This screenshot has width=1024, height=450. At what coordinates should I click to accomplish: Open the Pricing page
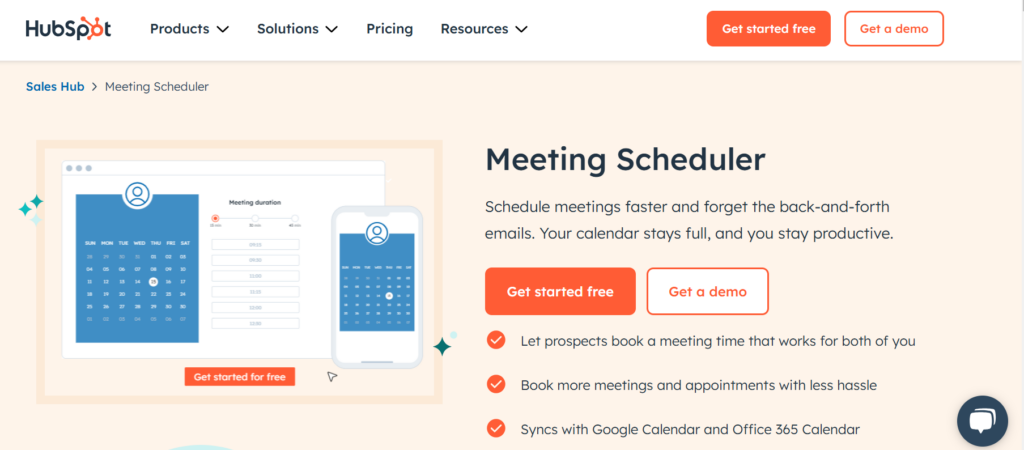point(389,29)
